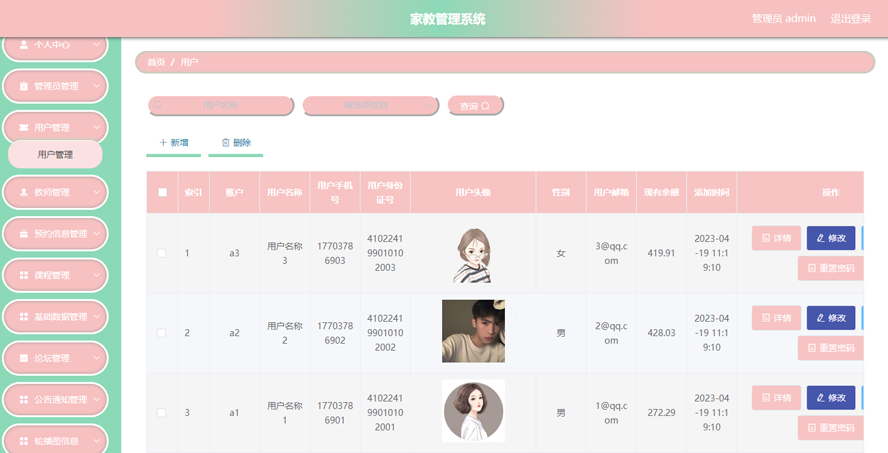Image resolution: width=888 pixels, height=453 pixels.
Task: Open the 请选择性别 gender dropdown
Action: coord(370,105)
